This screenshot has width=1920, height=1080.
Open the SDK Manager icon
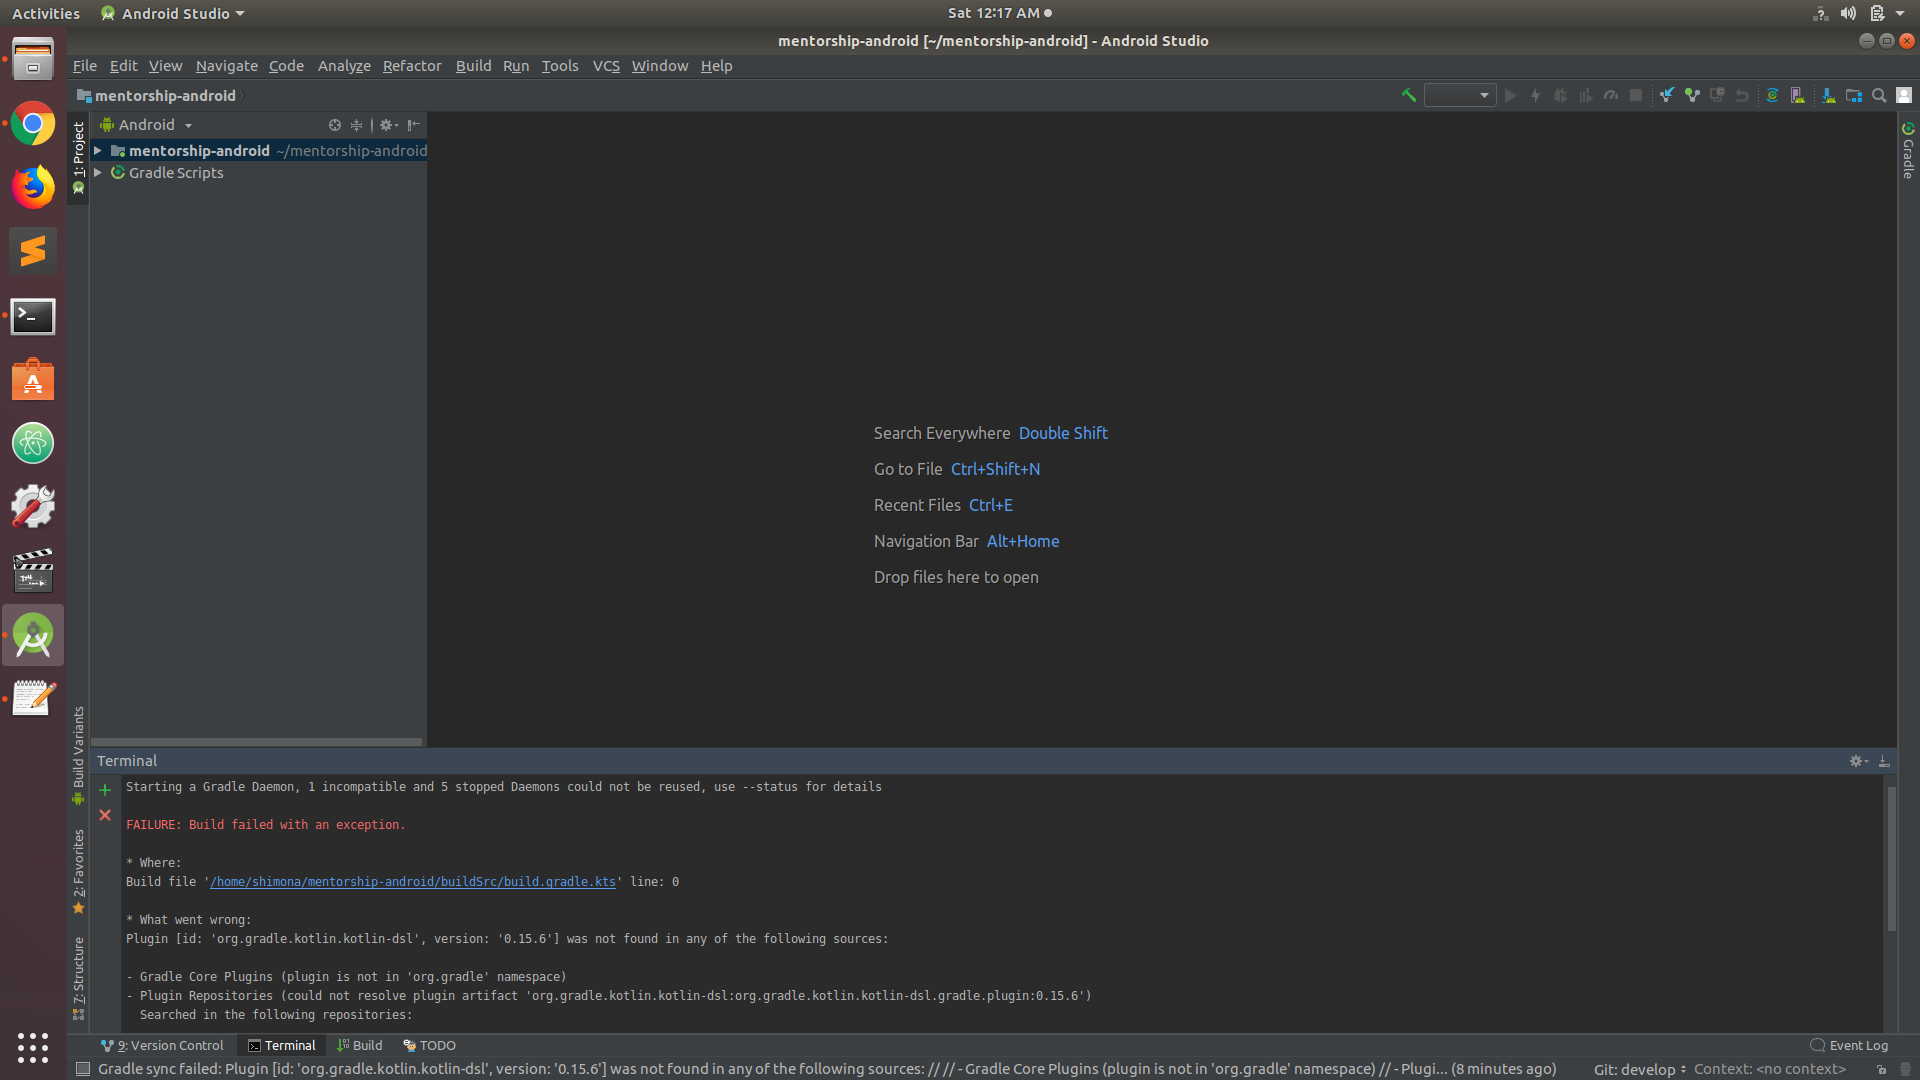tap(1828, 96)
